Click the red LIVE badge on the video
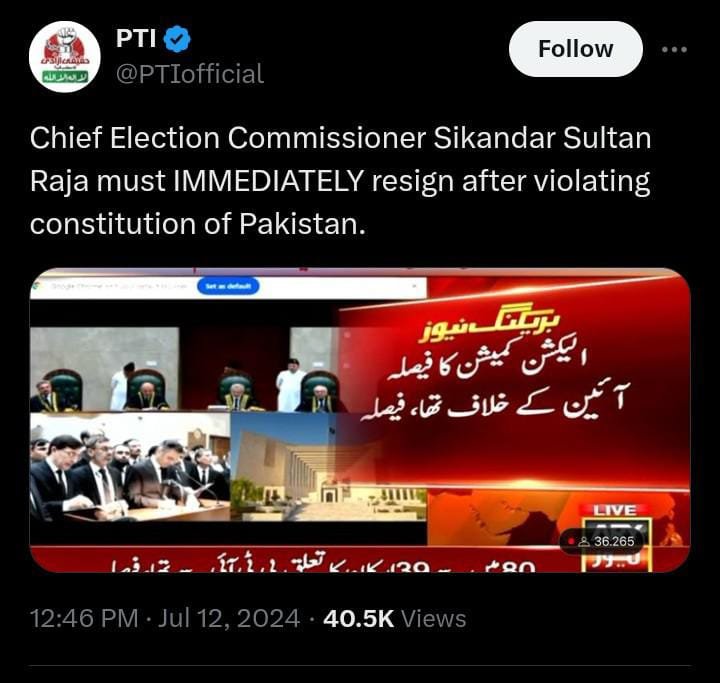Screen dimensions: 720x683 click(x=615, y=510)
